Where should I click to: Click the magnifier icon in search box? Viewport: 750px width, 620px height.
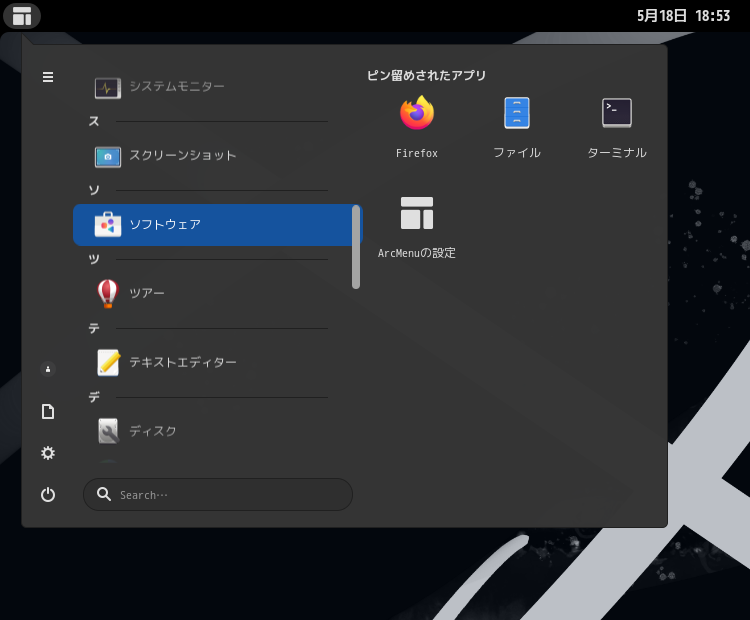tap(104, 494)
